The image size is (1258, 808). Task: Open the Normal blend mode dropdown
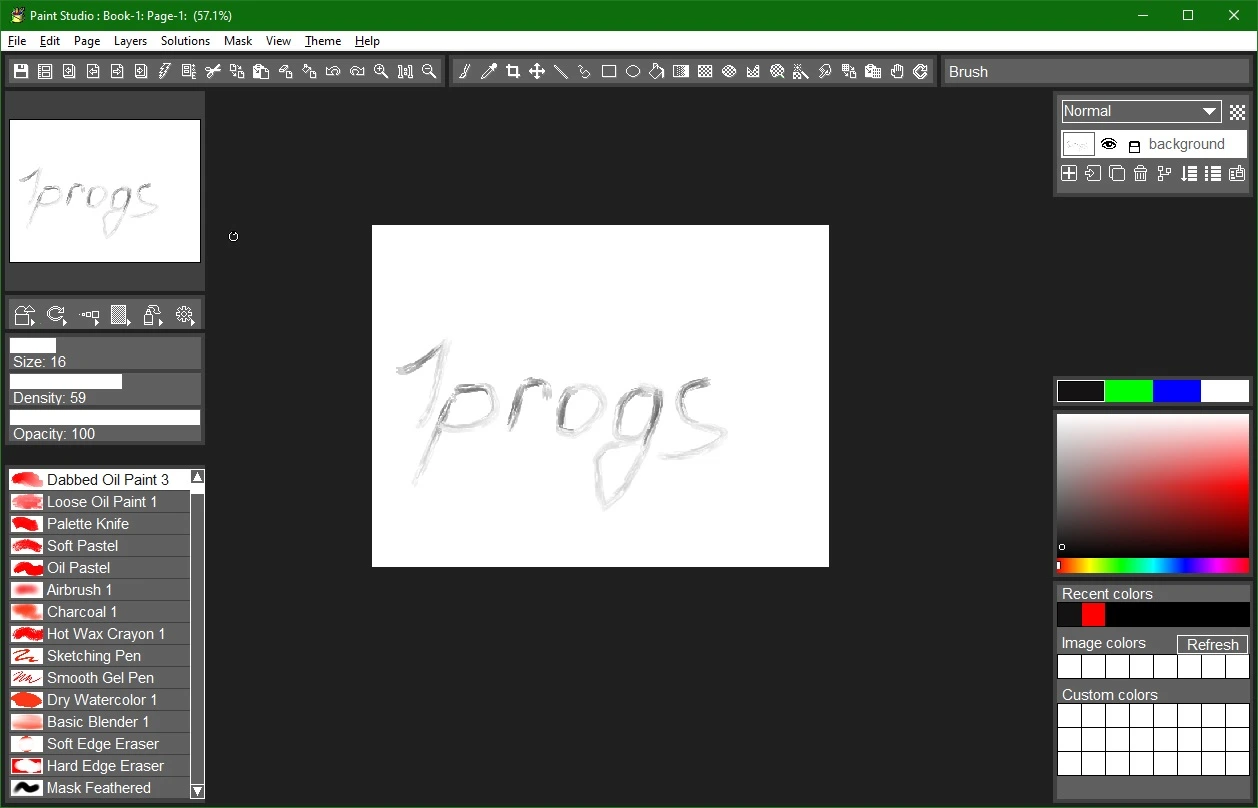(1141, 111)
